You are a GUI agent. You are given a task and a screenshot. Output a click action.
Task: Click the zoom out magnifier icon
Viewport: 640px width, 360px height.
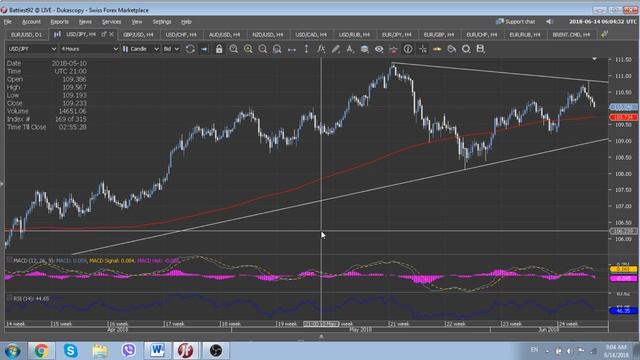tap(262, 49)
